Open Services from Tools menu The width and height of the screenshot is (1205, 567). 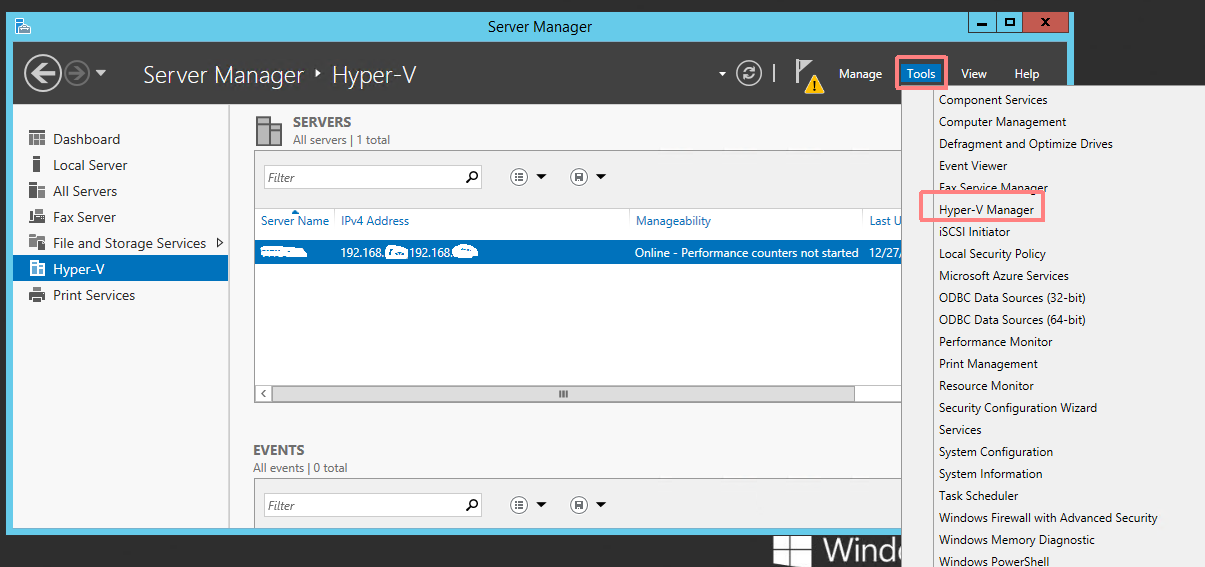[x=960, y=430]
